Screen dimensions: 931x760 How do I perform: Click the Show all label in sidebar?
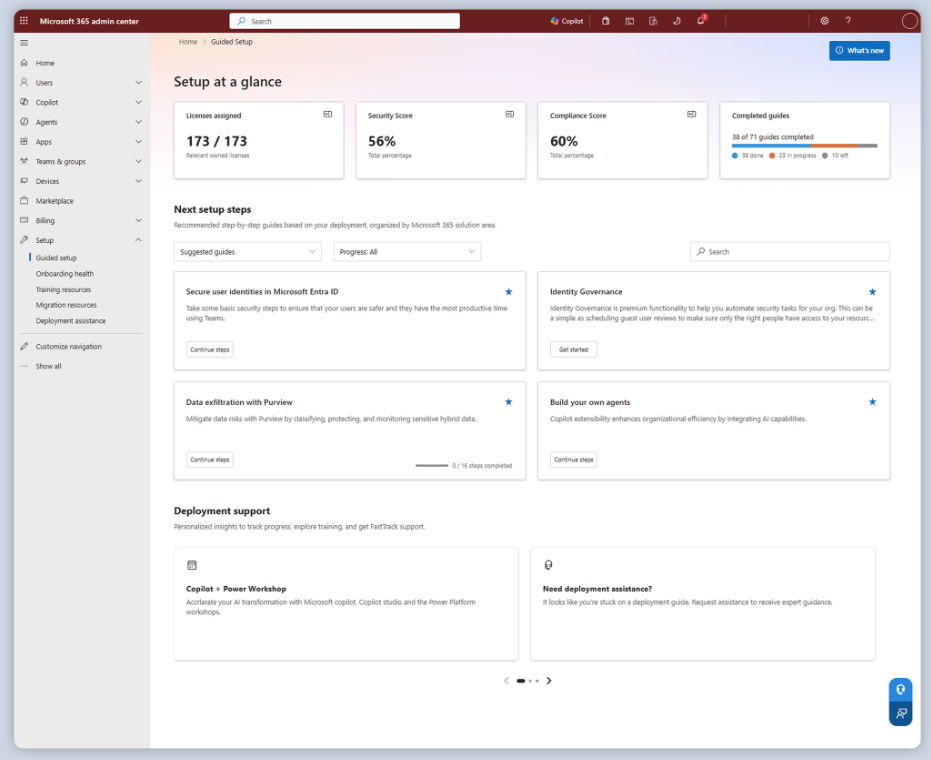tap(48, 366)
